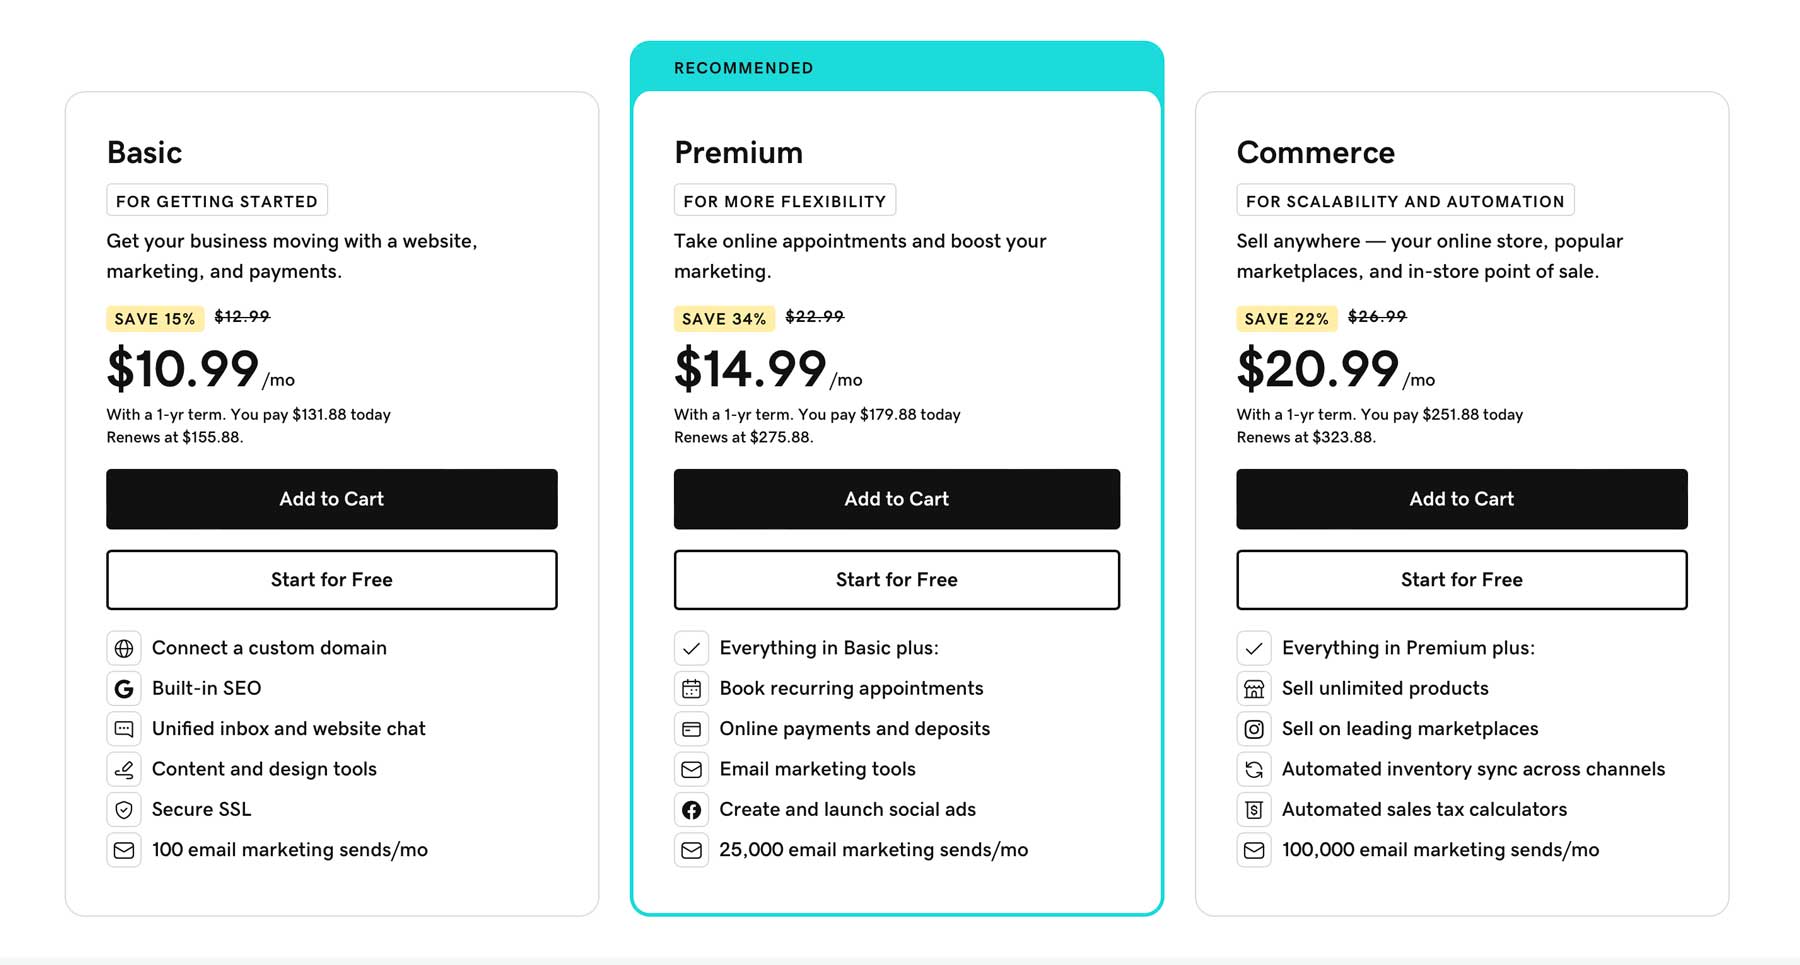This screenshot has width=1800, height=965.
Task: Click the calculator icon beside Automated sales tax calculators
Action: coord(1254,809)
